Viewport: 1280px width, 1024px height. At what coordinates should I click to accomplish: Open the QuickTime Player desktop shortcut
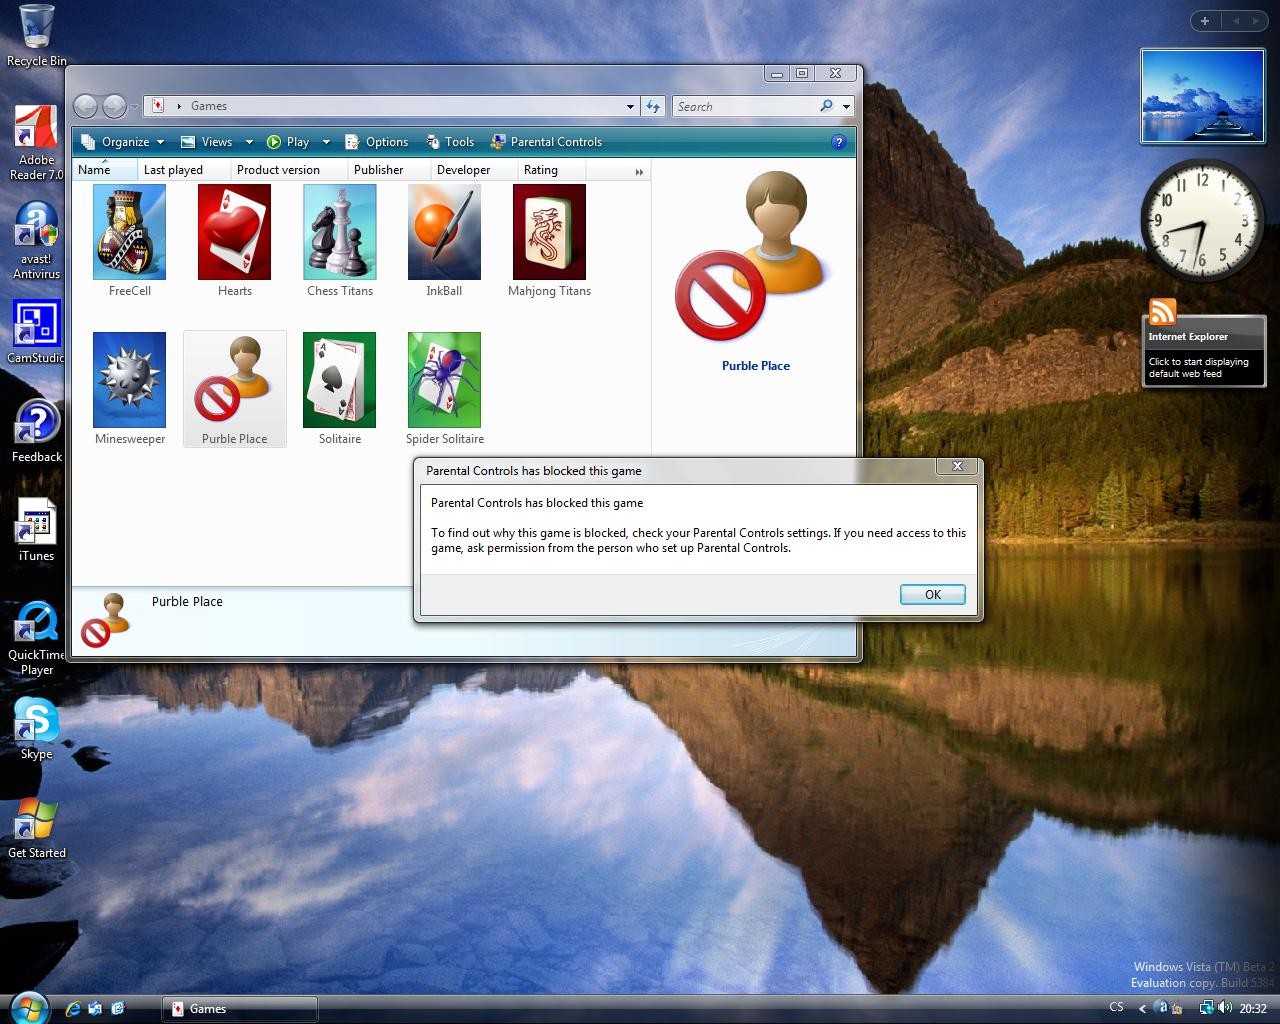[37, 621]
